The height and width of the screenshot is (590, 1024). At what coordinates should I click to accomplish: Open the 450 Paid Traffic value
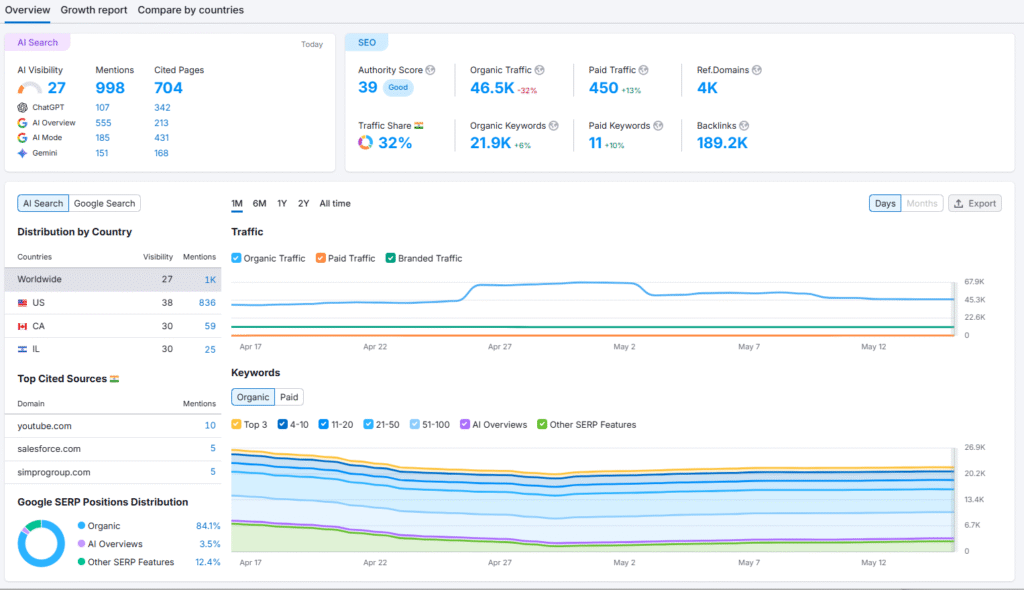[603, 88]
